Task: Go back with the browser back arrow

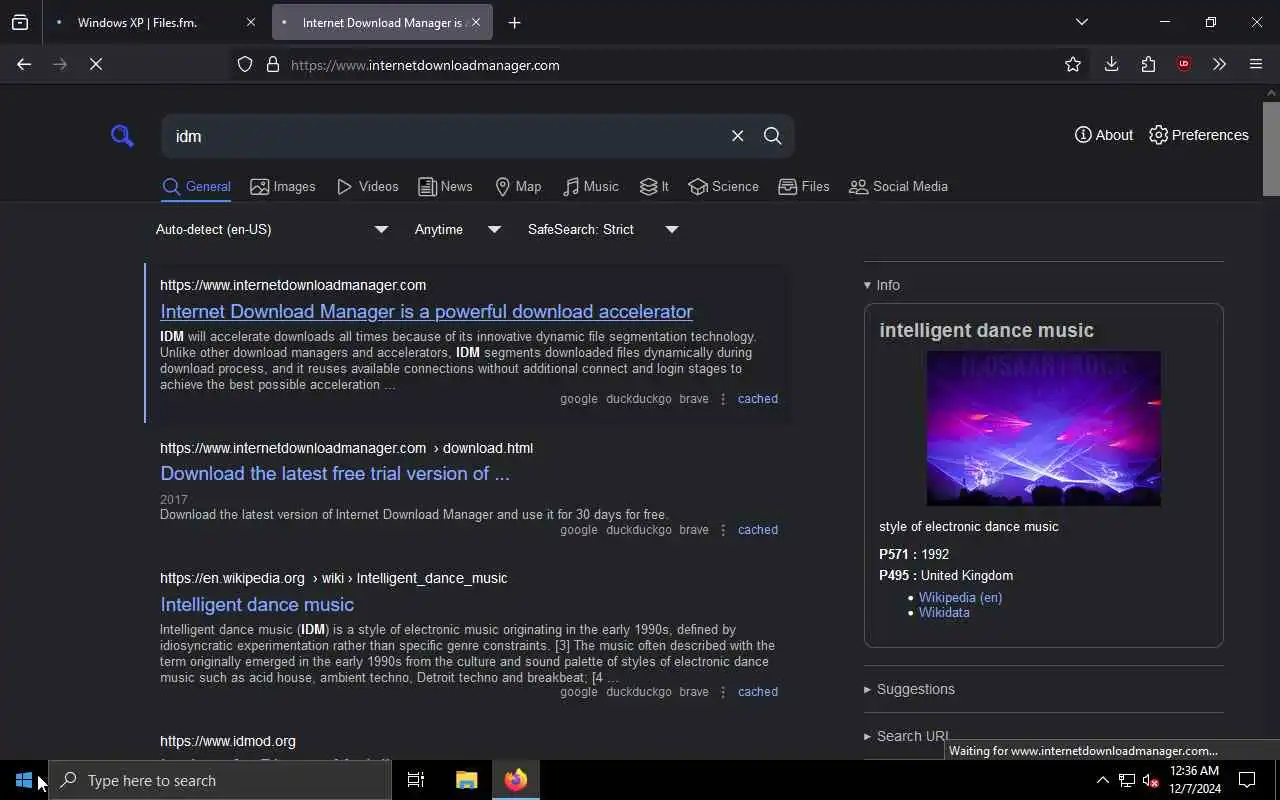Action: [x=24, y=64]
